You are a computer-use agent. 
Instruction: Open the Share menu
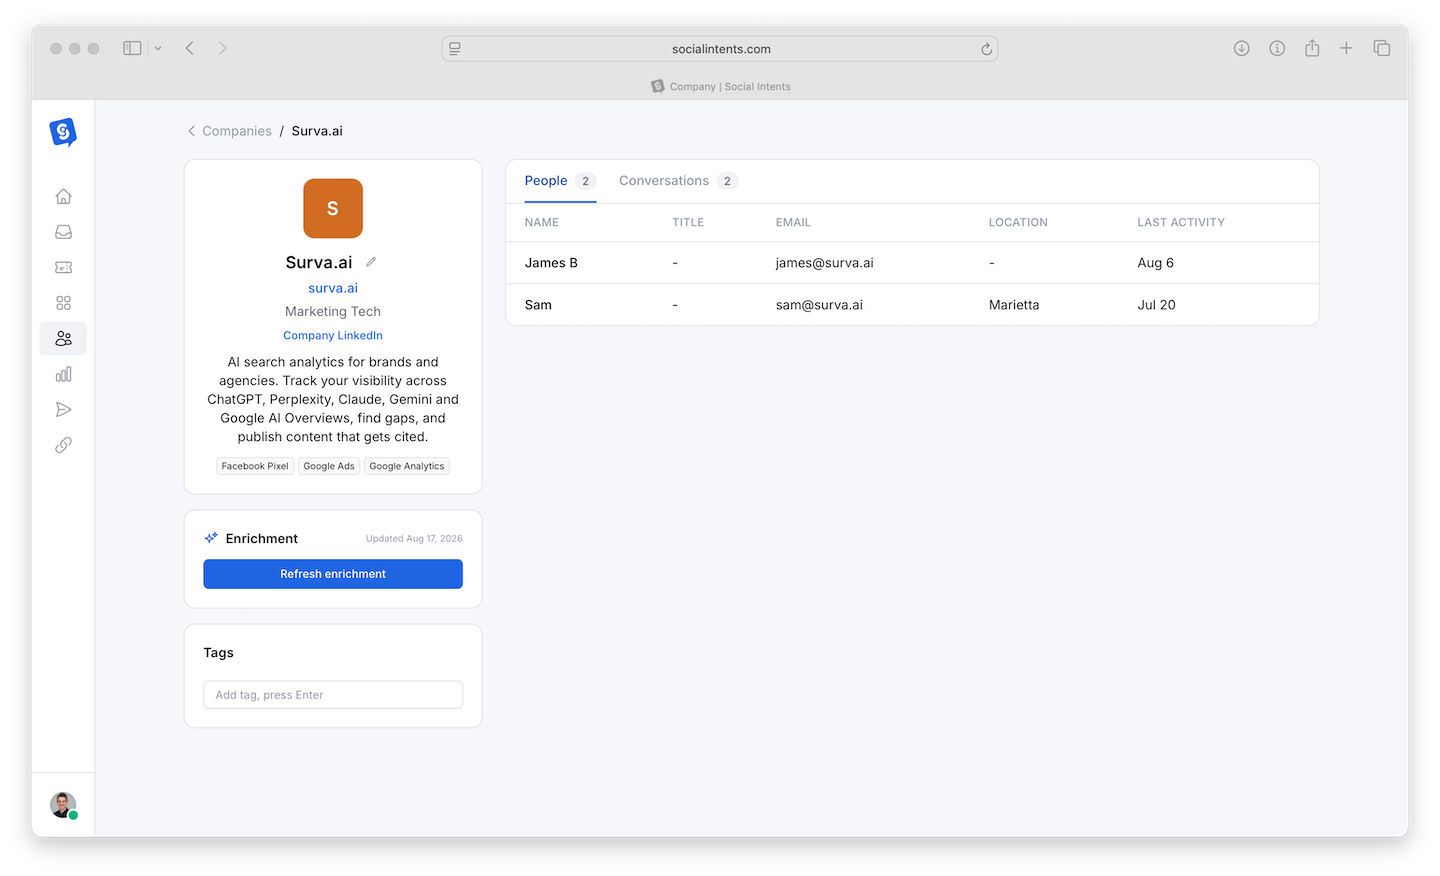tap(1312, 48)
